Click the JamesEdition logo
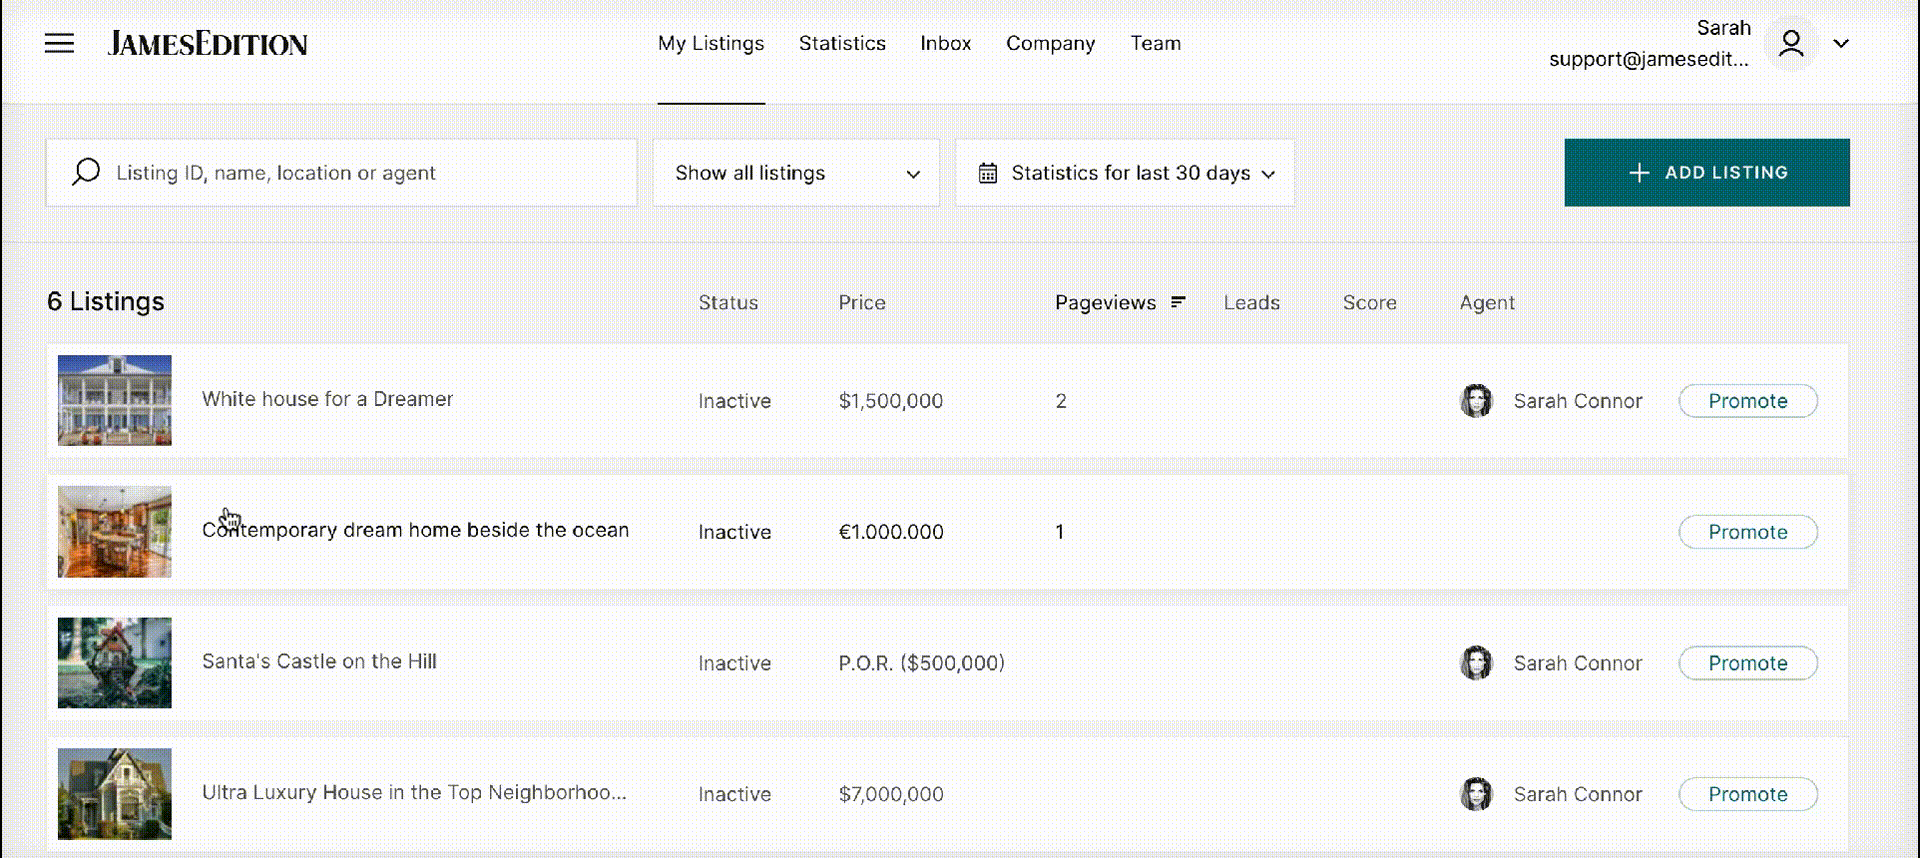1920x858 pixels. pyautogui.click(x=208, y=43)
